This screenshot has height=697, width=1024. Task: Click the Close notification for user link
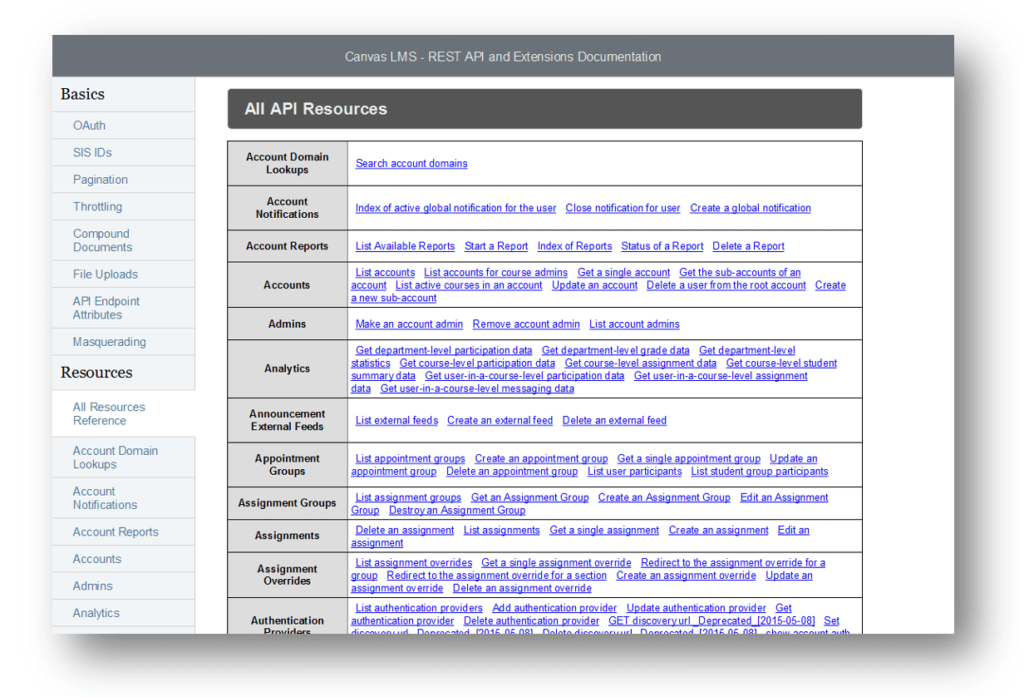point(622,208)
